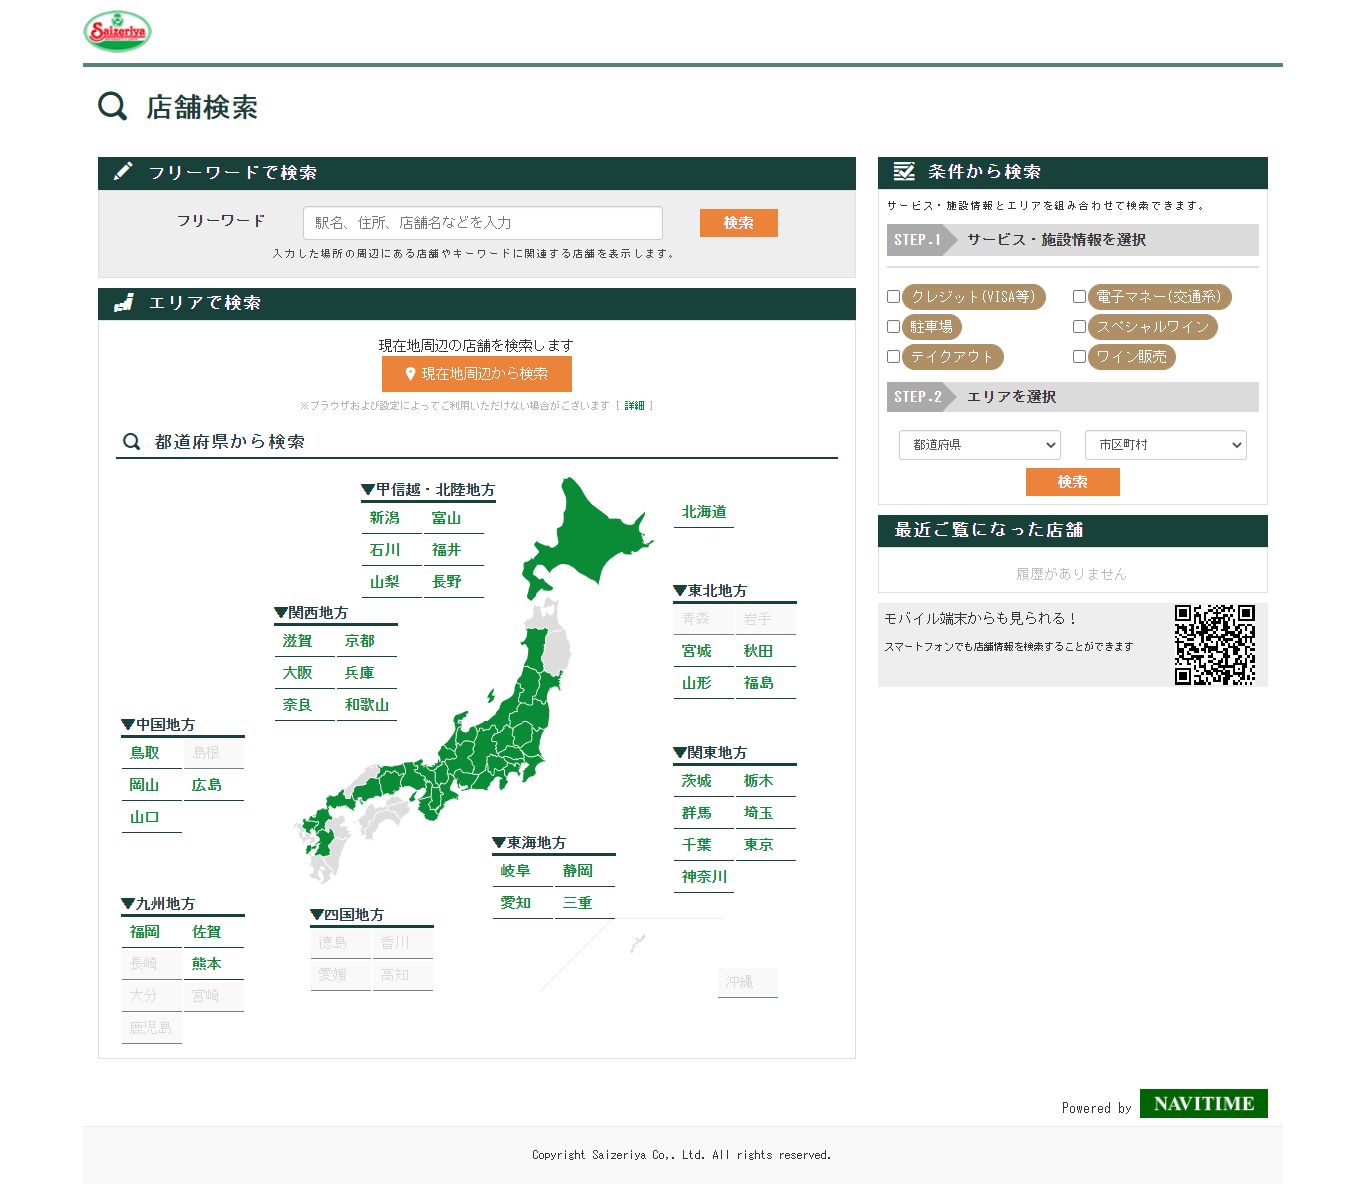1366x1184 pixels.
Task: Check the 駐車場 option
Action: [894, 327]
